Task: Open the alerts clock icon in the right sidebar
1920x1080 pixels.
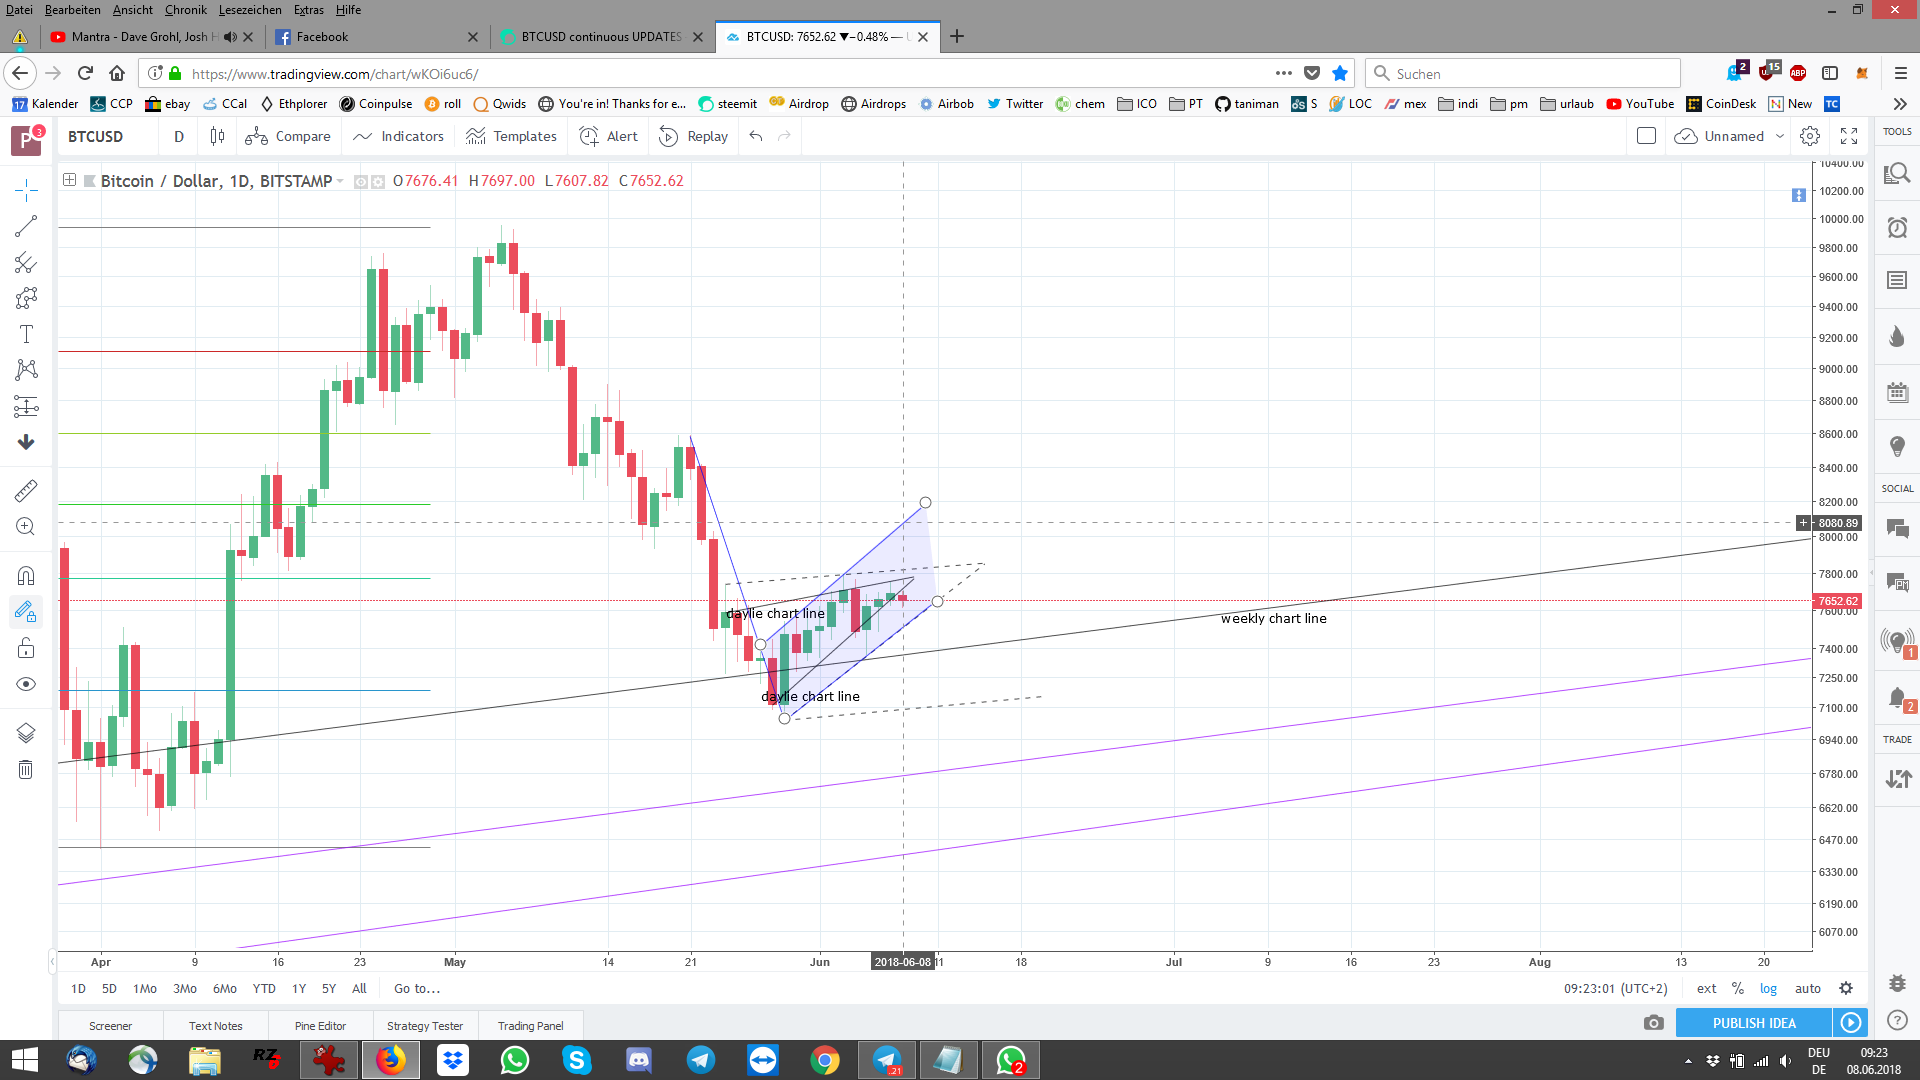Action: 1897,228
